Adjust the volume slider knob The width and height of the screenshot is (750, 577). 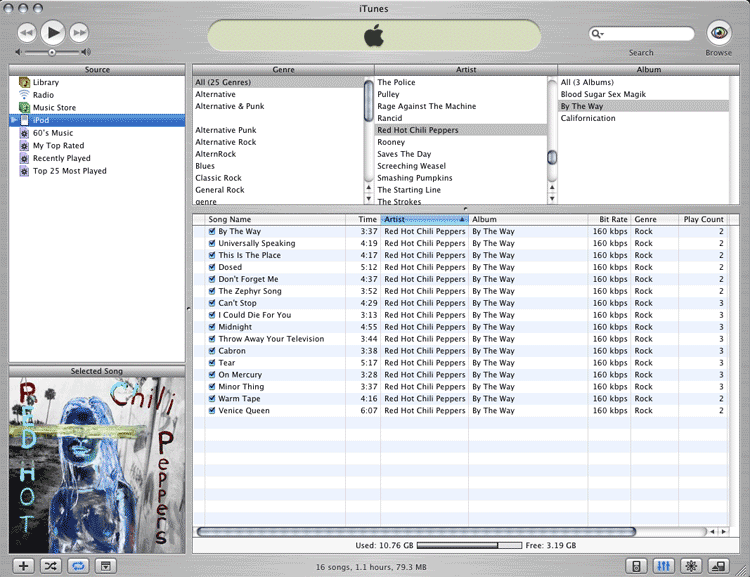tap(51, 52)
